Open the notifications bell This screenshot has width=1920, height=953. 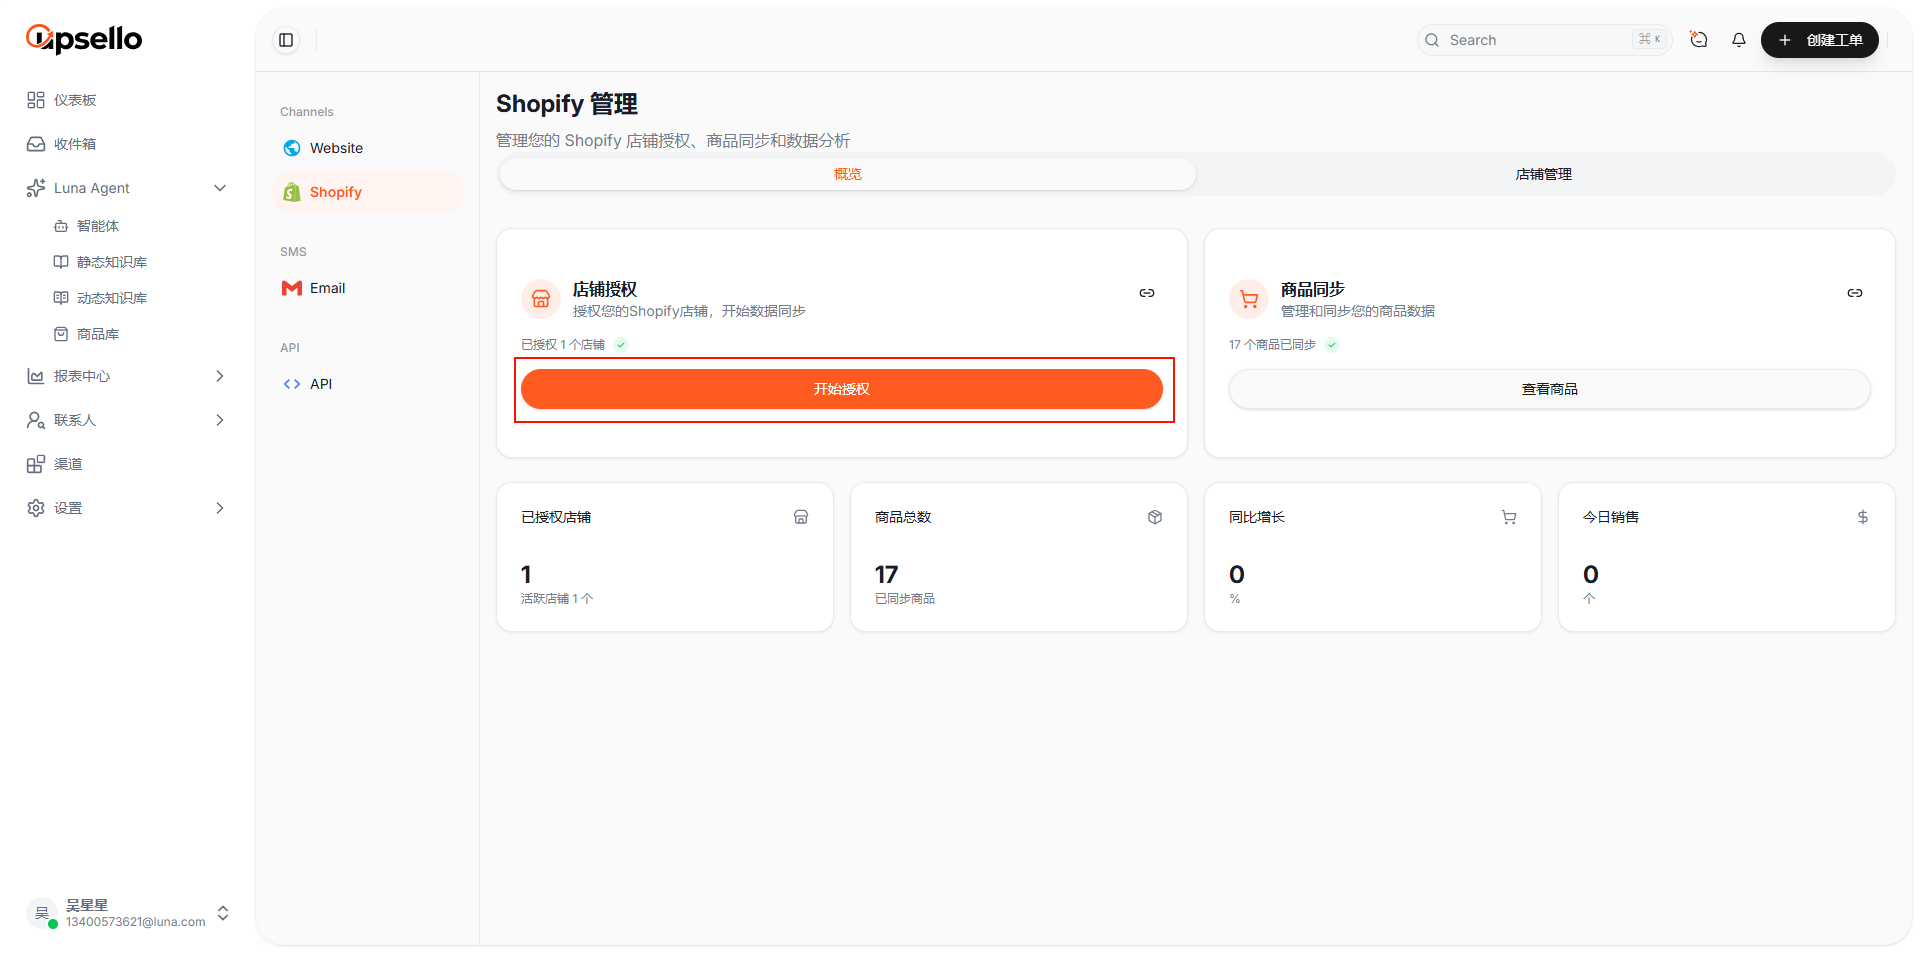tap(1739, 40)
